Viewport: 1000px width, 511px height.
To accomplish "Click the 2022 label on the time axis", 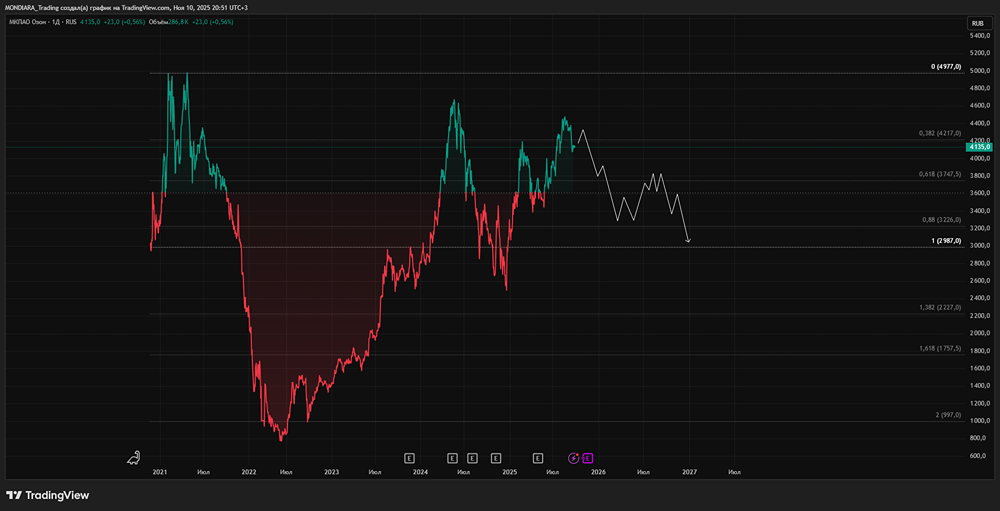I will (x=250, y=471).
